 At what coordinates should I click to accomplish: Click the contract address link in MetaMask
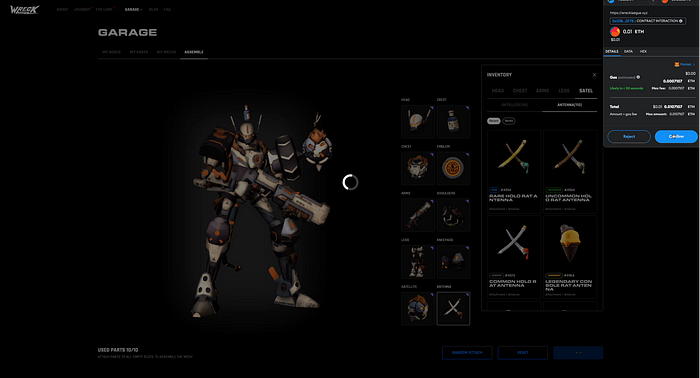[x=622, y=21]
